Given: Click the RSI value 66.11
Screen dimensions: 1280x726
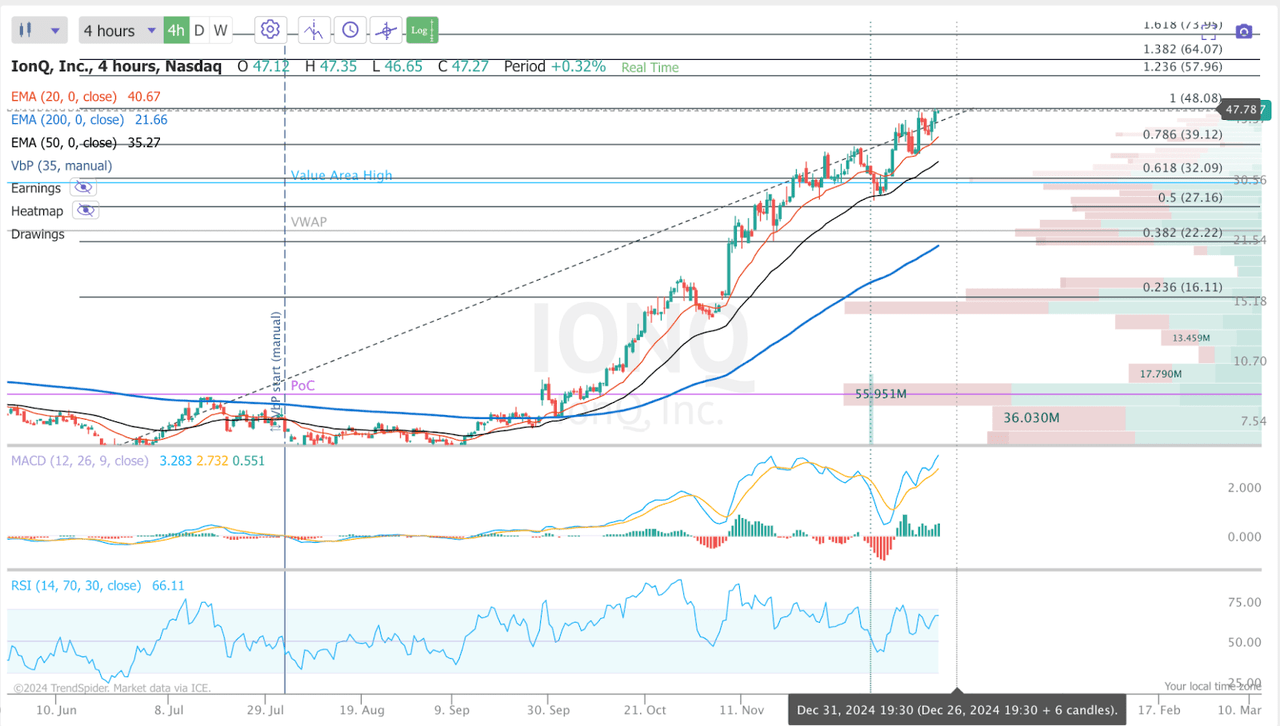Looking at the screenshot, I should pos(168,585).
